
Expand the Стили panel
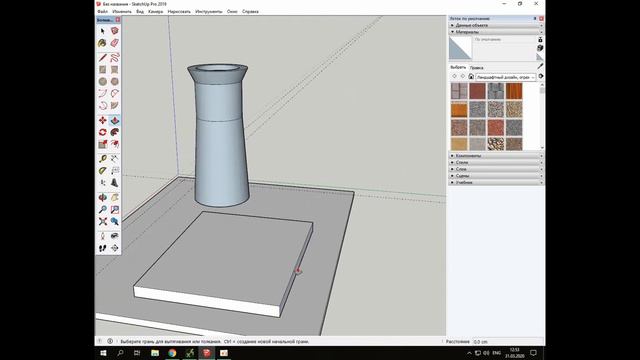point(496,162)
